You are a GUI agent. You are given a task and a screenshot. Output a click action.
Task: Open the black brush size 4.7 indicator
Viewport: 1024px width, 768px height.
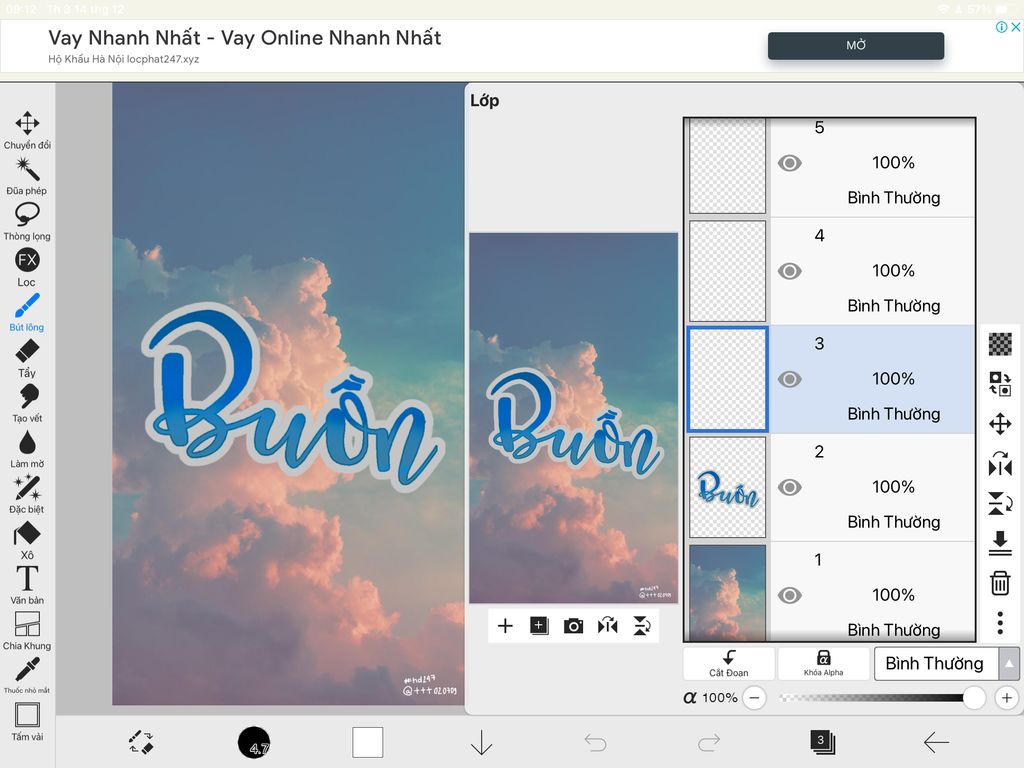[254, 743]
